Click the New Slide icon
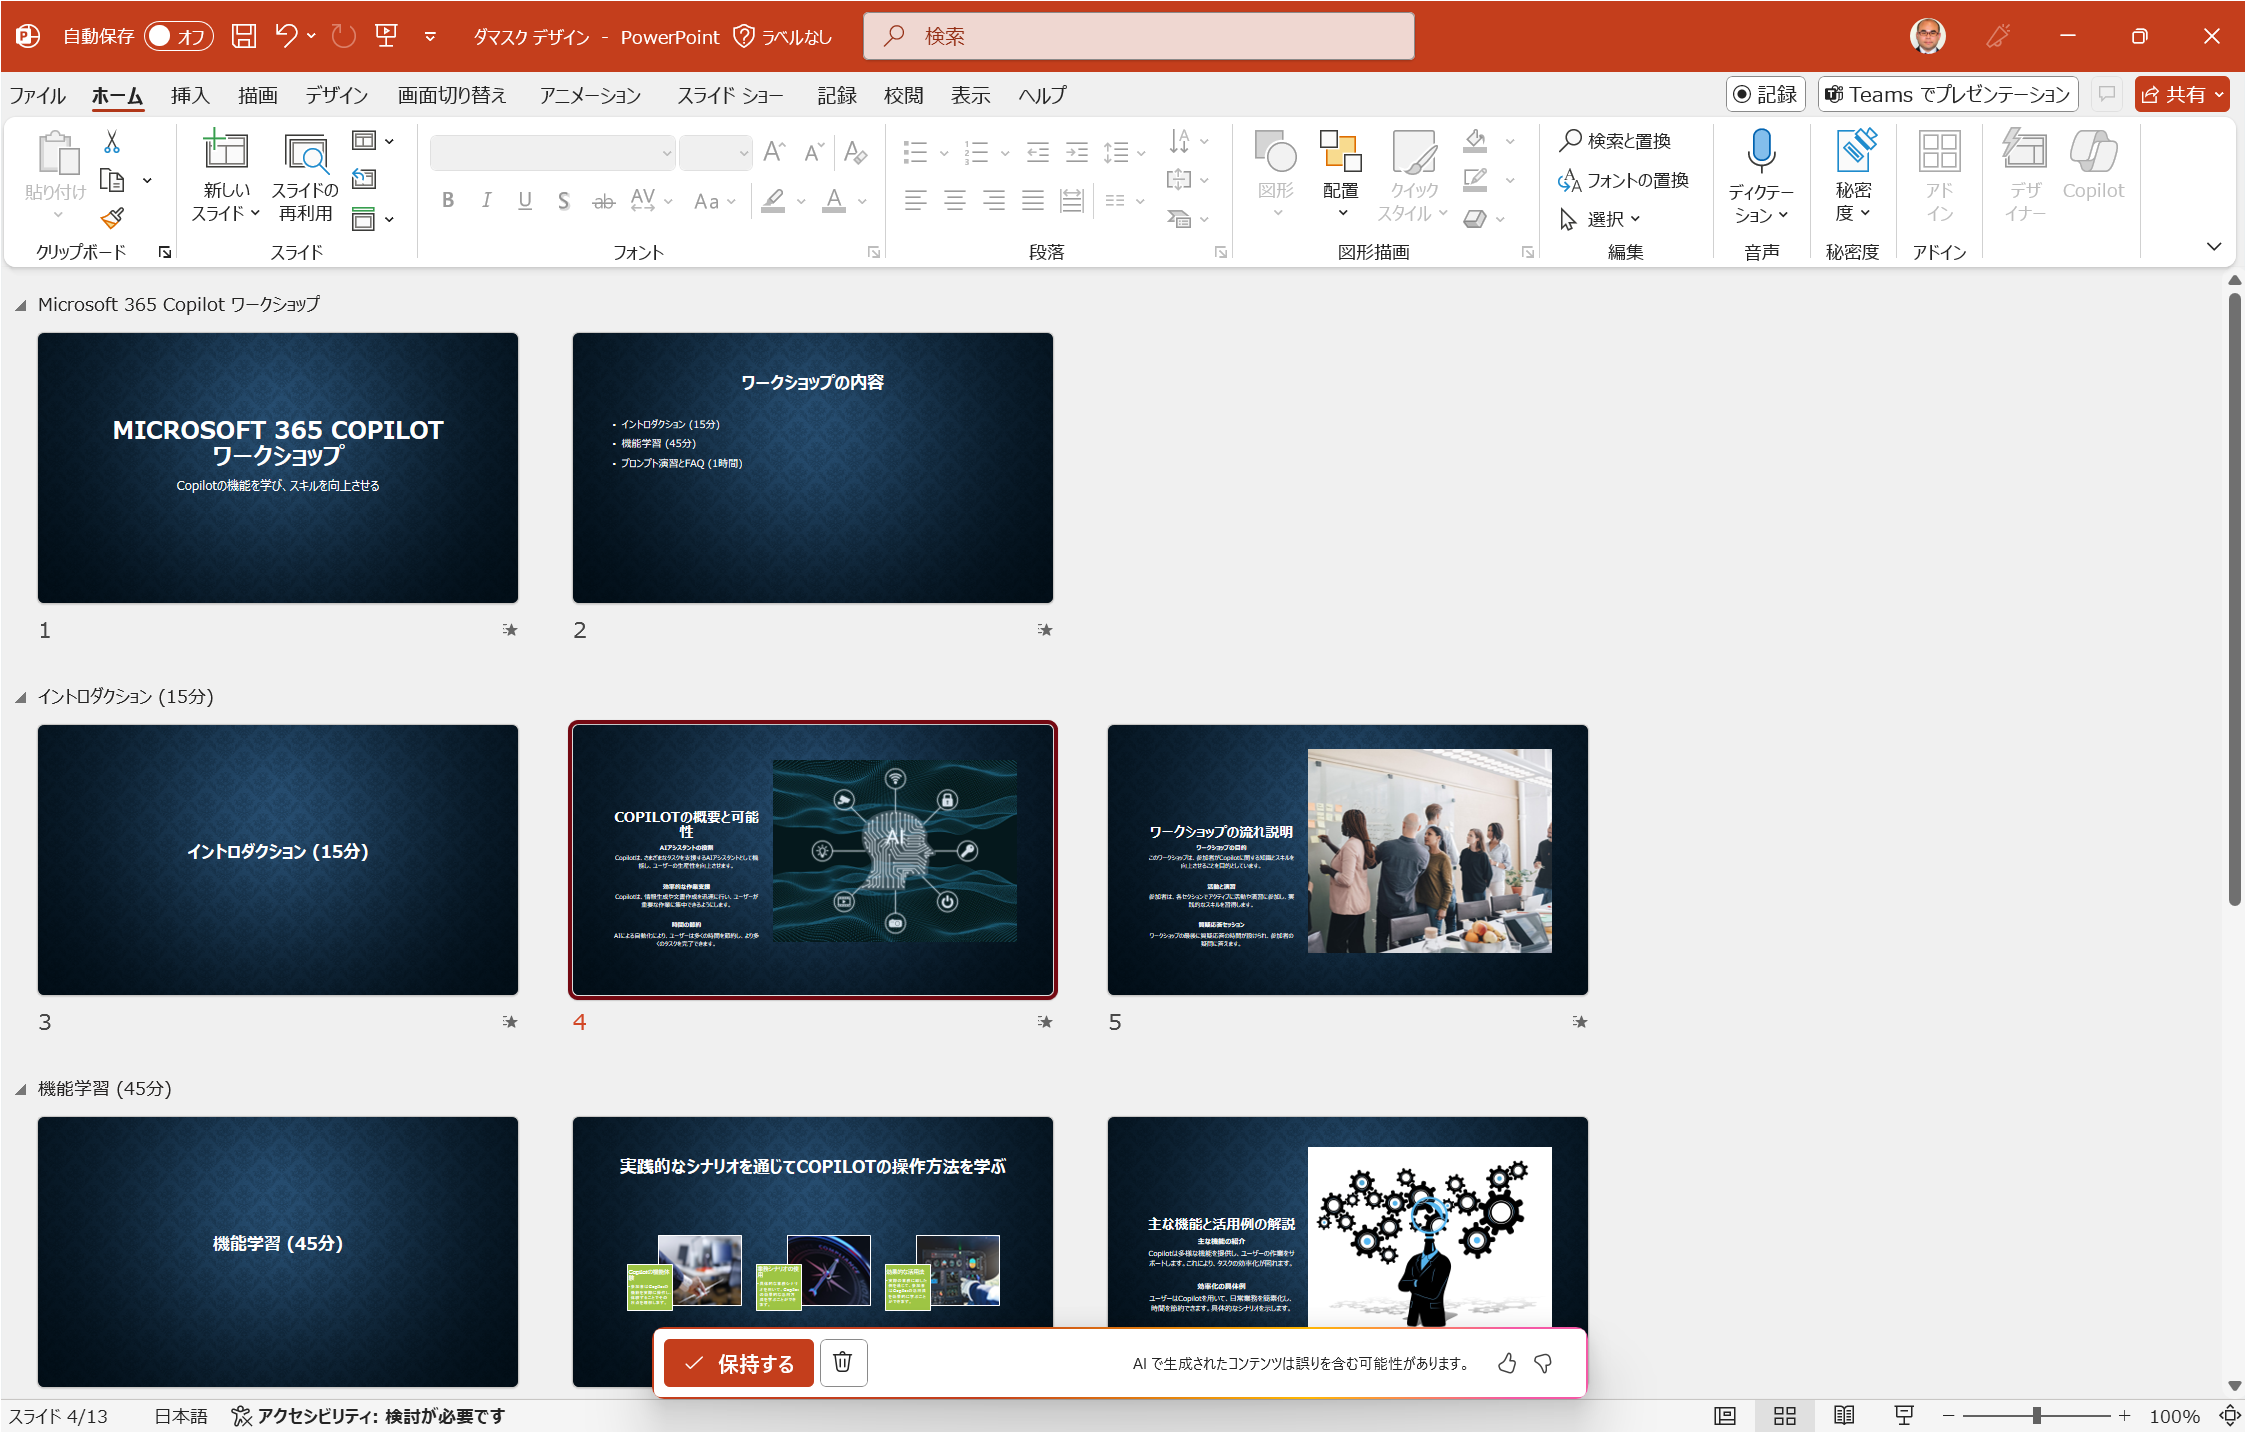Viewport: 2246px width, 1433px height. pos(226,151)
